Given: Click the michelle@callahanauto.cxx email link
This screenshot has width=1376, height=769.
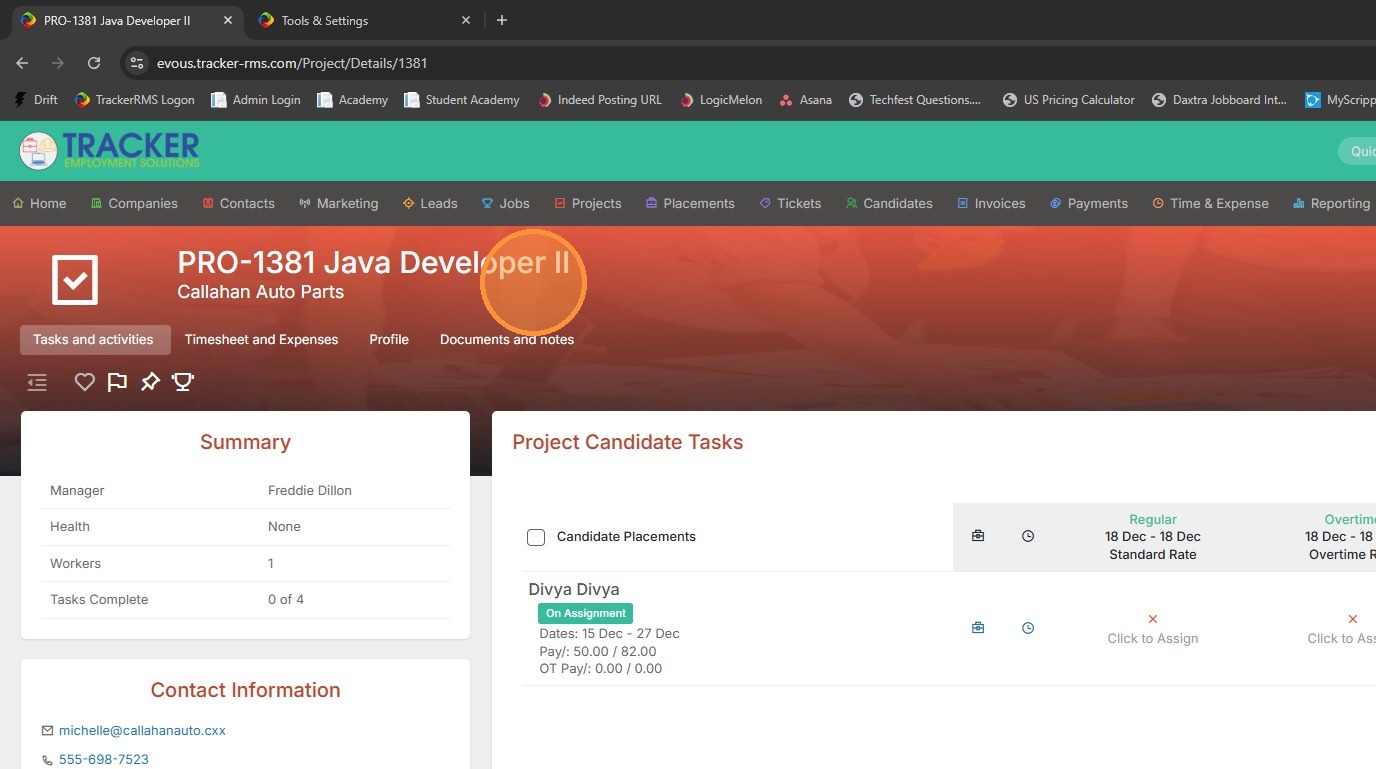Looking at the screenshot, I should (x=142, y=730).
